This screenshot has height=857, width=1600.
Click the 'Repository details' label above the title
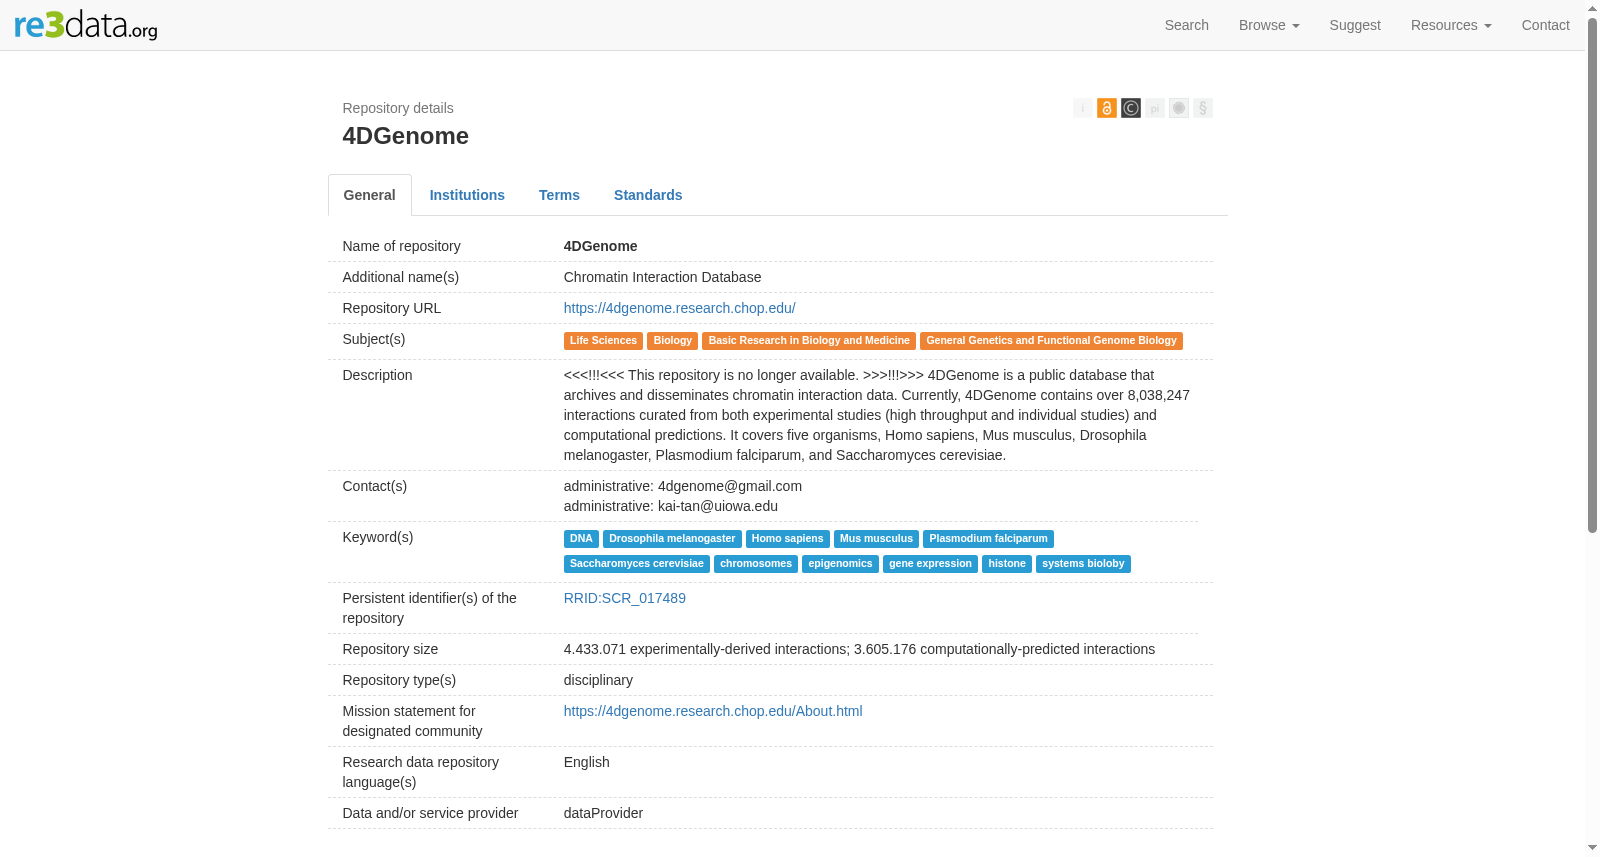point(398,108)
